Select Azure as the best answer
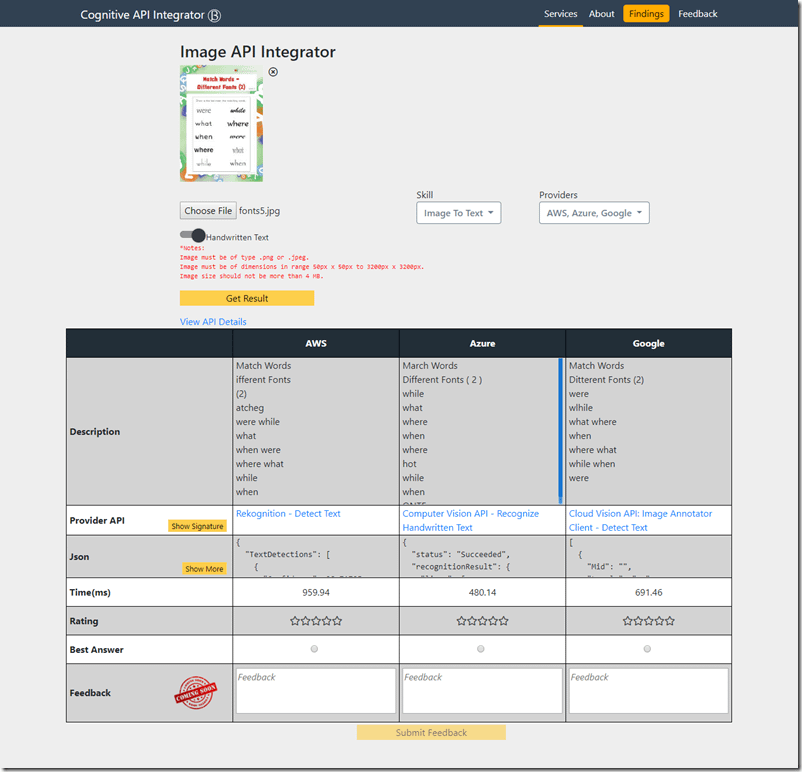Viewport: 802px width, 772px height. [481, 649]
